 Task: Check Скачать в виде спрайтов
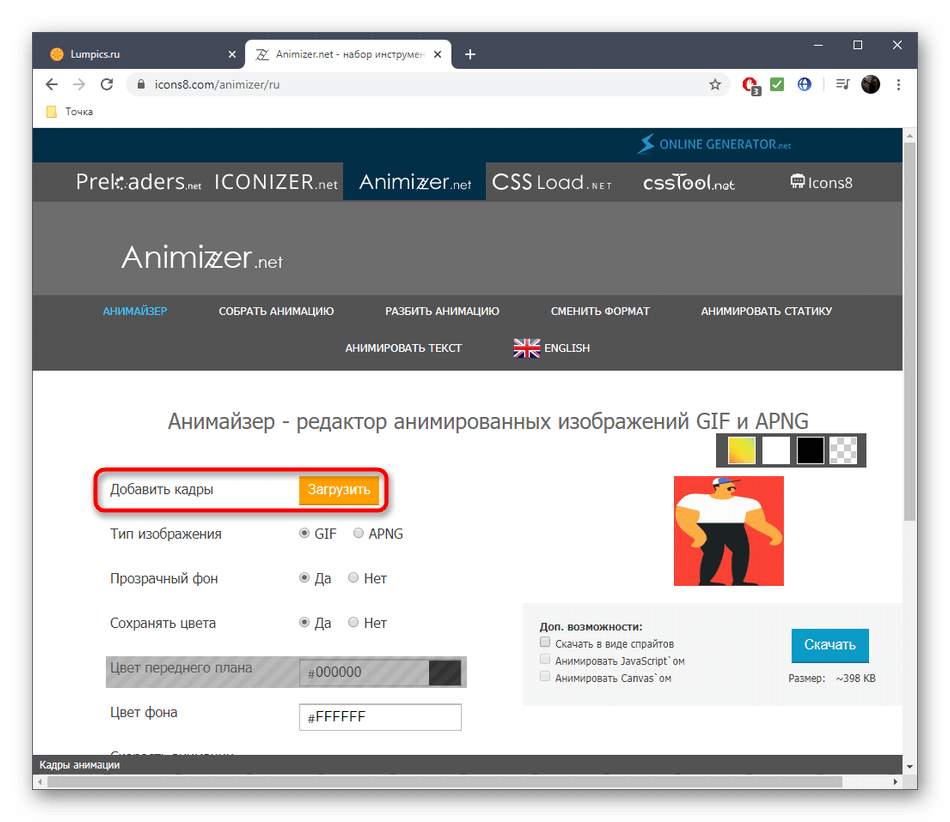click(545, 642)
